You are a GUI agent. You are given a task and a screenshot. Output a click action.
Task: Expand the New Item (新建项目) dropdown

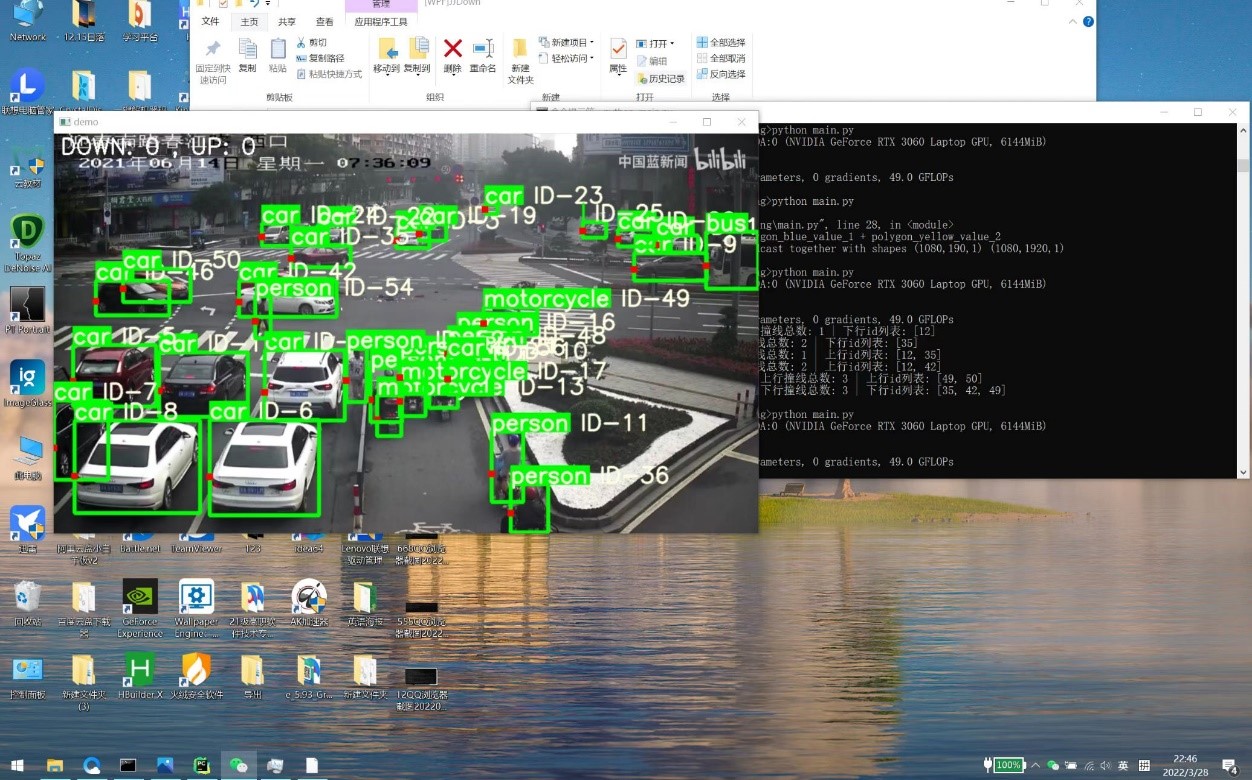pos(567,43)
